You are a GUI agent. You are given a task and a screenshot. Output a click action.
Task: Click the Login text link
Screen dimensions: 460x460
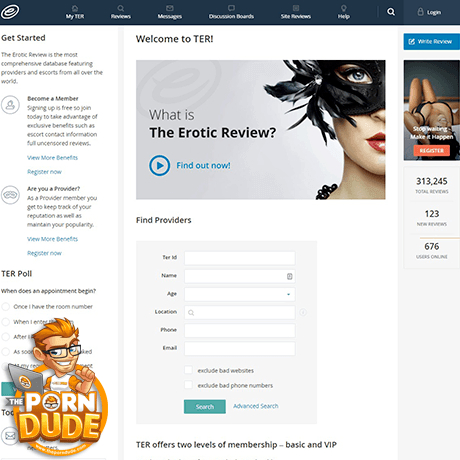pos(434,12)
